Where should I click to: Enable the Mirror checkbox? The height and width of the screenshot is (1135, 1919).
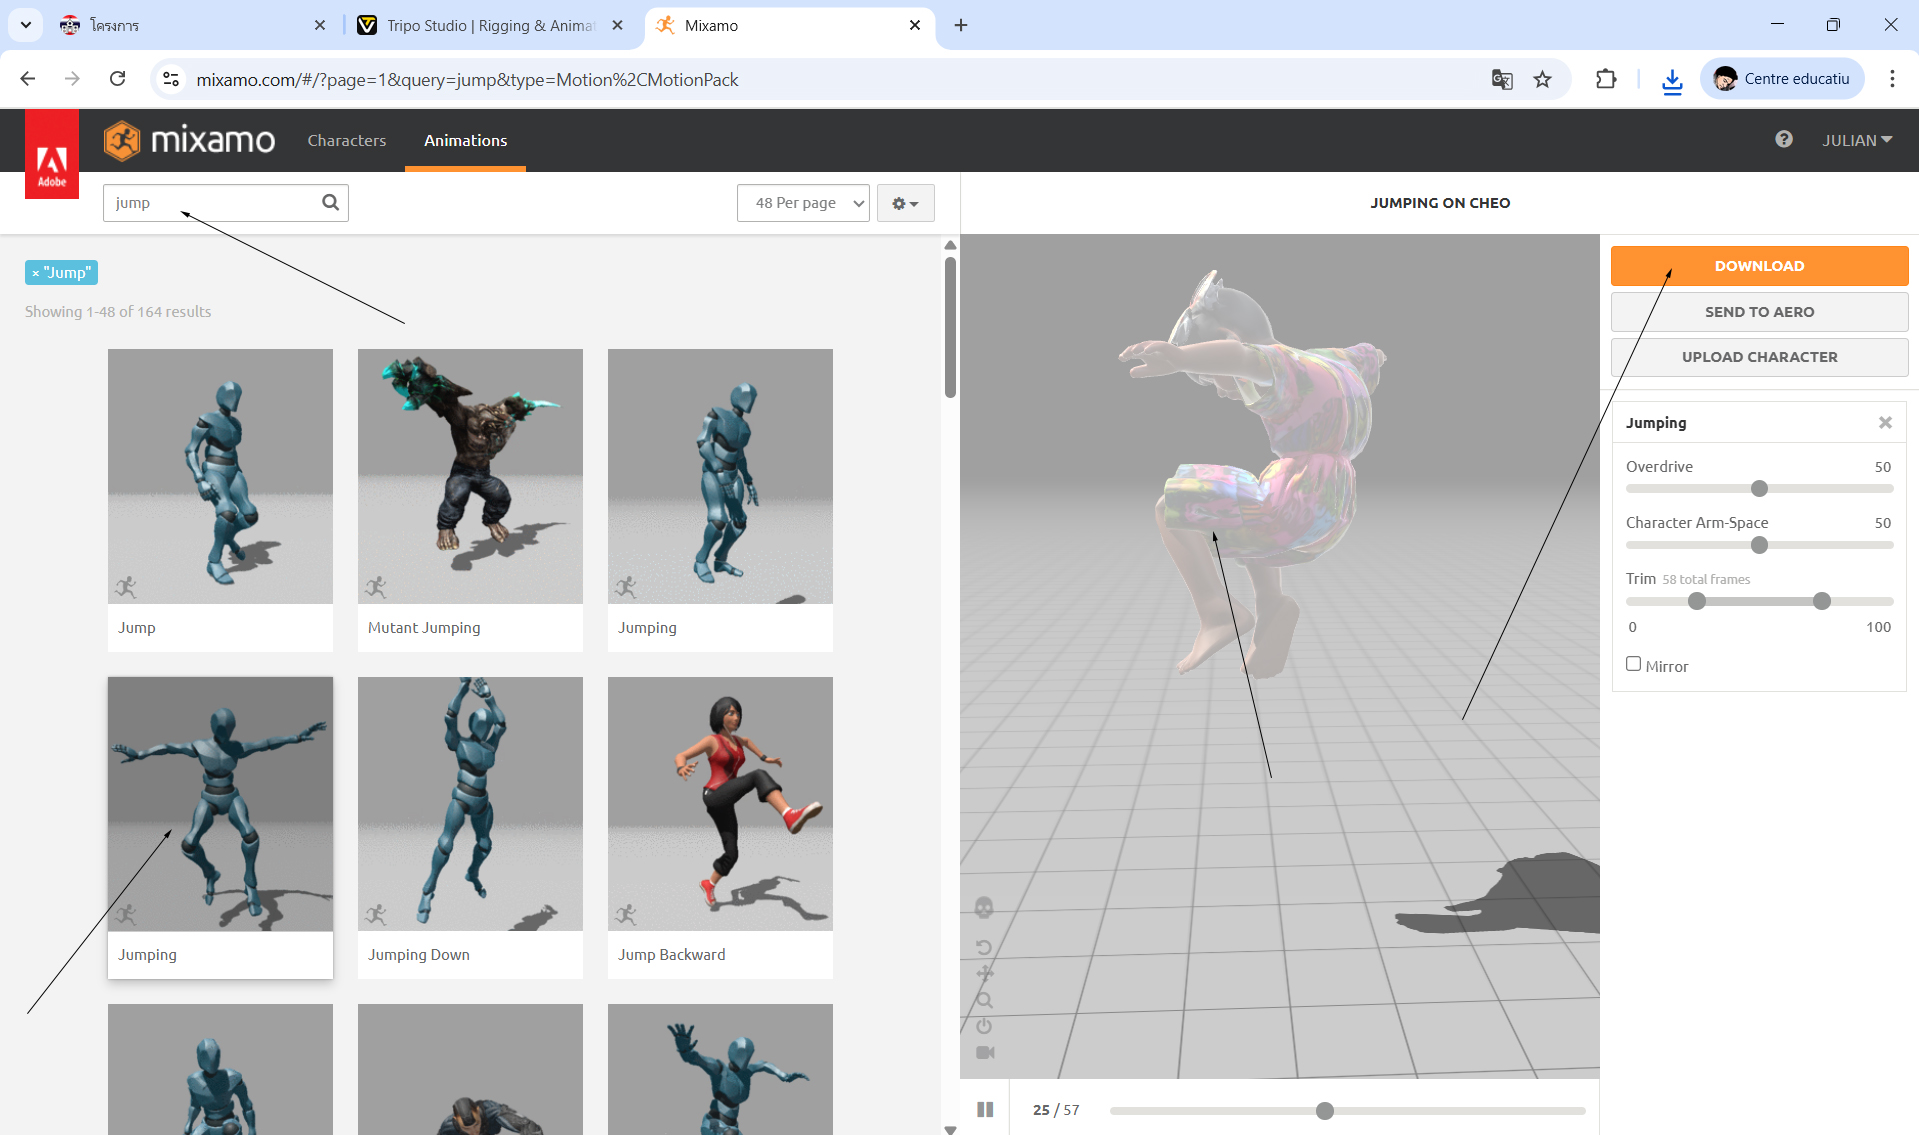click(1633, 664)
